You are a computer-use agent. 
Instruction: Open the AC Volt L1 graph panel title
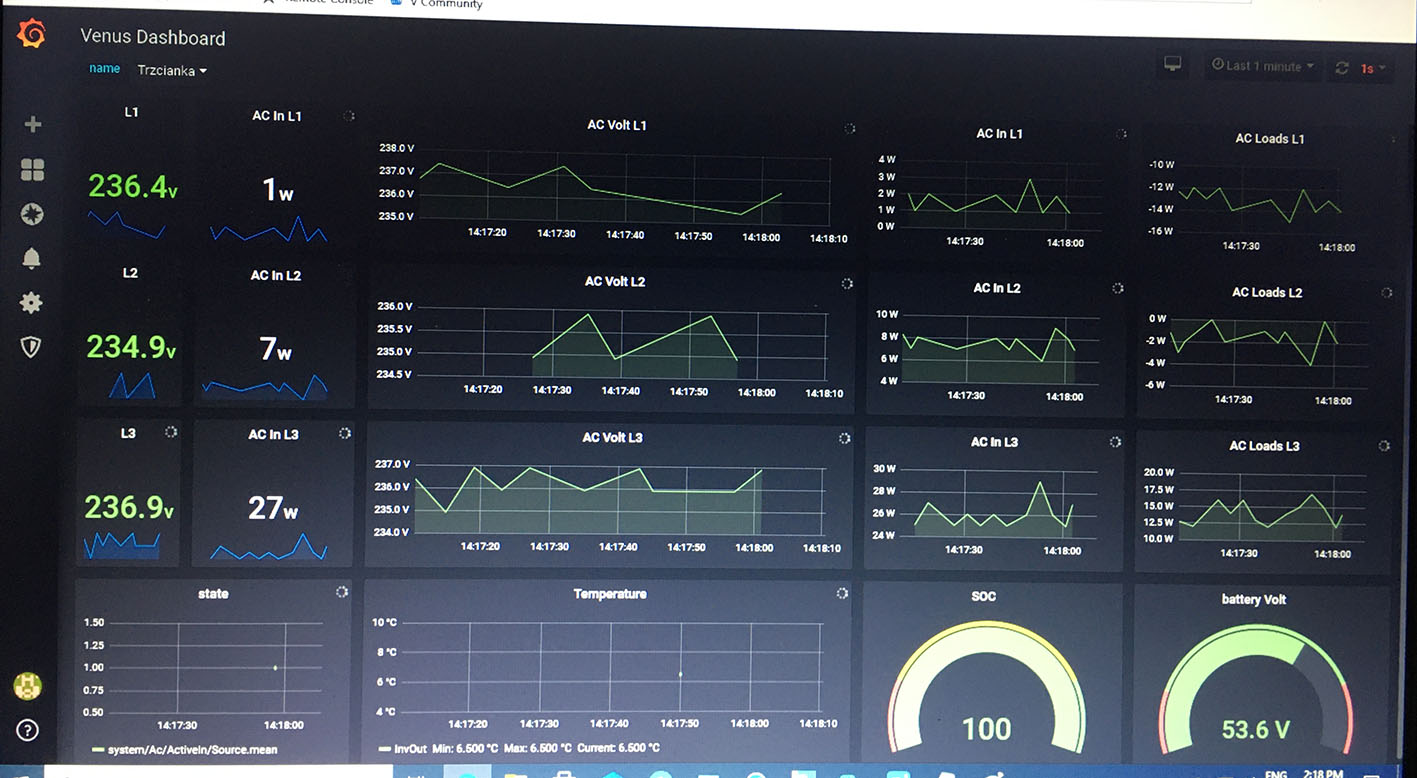tap(617, 125)
